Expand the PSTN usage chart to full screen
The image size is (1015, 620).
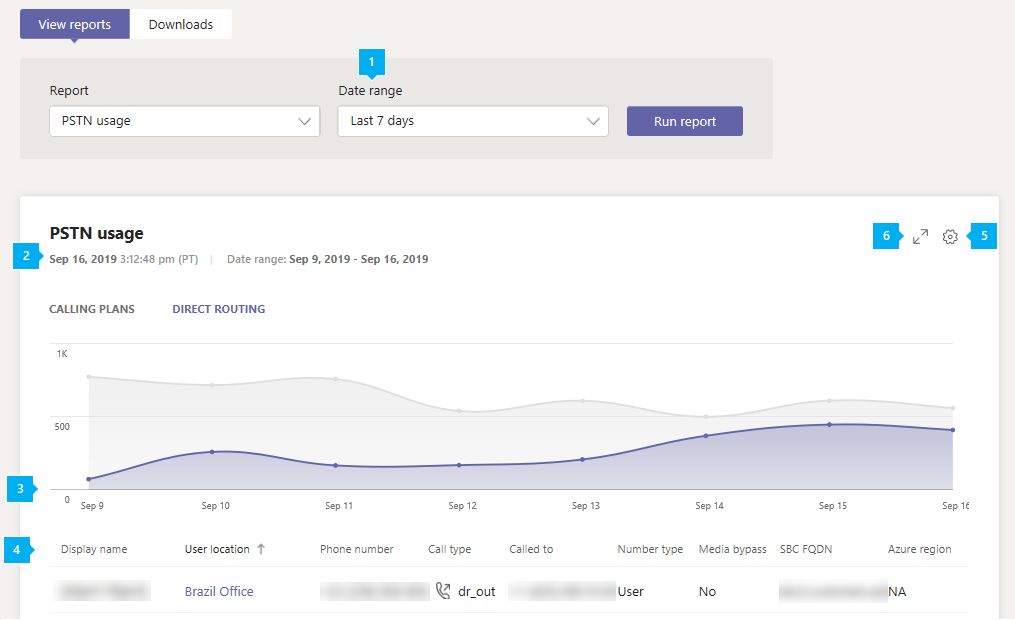[920, 236]
